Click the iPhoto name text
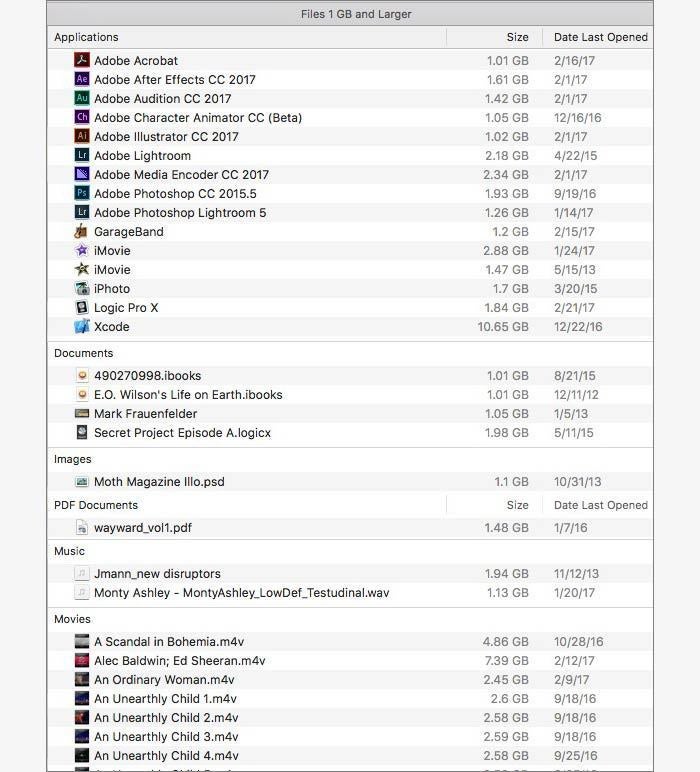The image size is (700, 772). (112, 289)
